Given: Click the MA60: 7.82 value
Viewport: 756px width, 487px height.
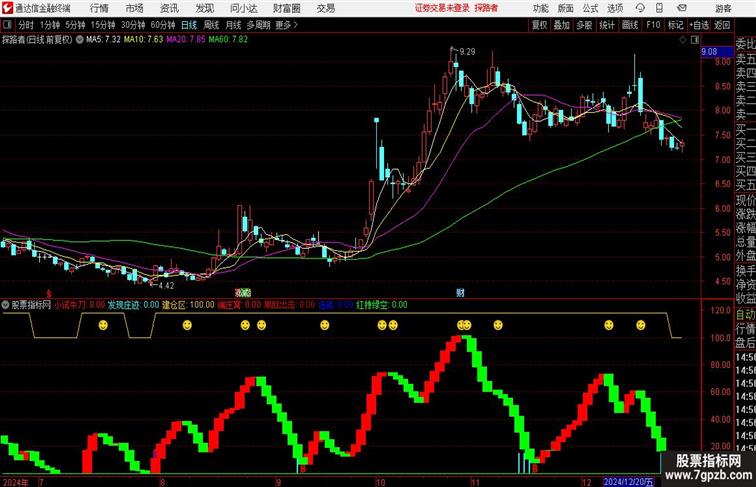Looking at the screenshot, I should click(x=228, y=40).
